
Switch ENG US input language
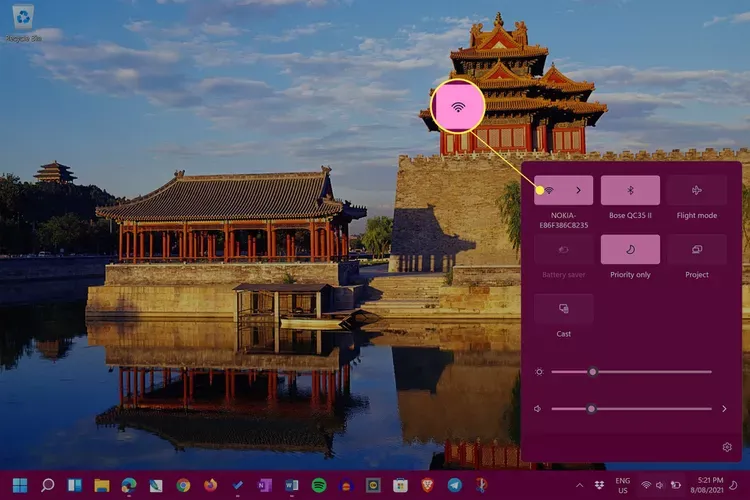click(623, 485)
